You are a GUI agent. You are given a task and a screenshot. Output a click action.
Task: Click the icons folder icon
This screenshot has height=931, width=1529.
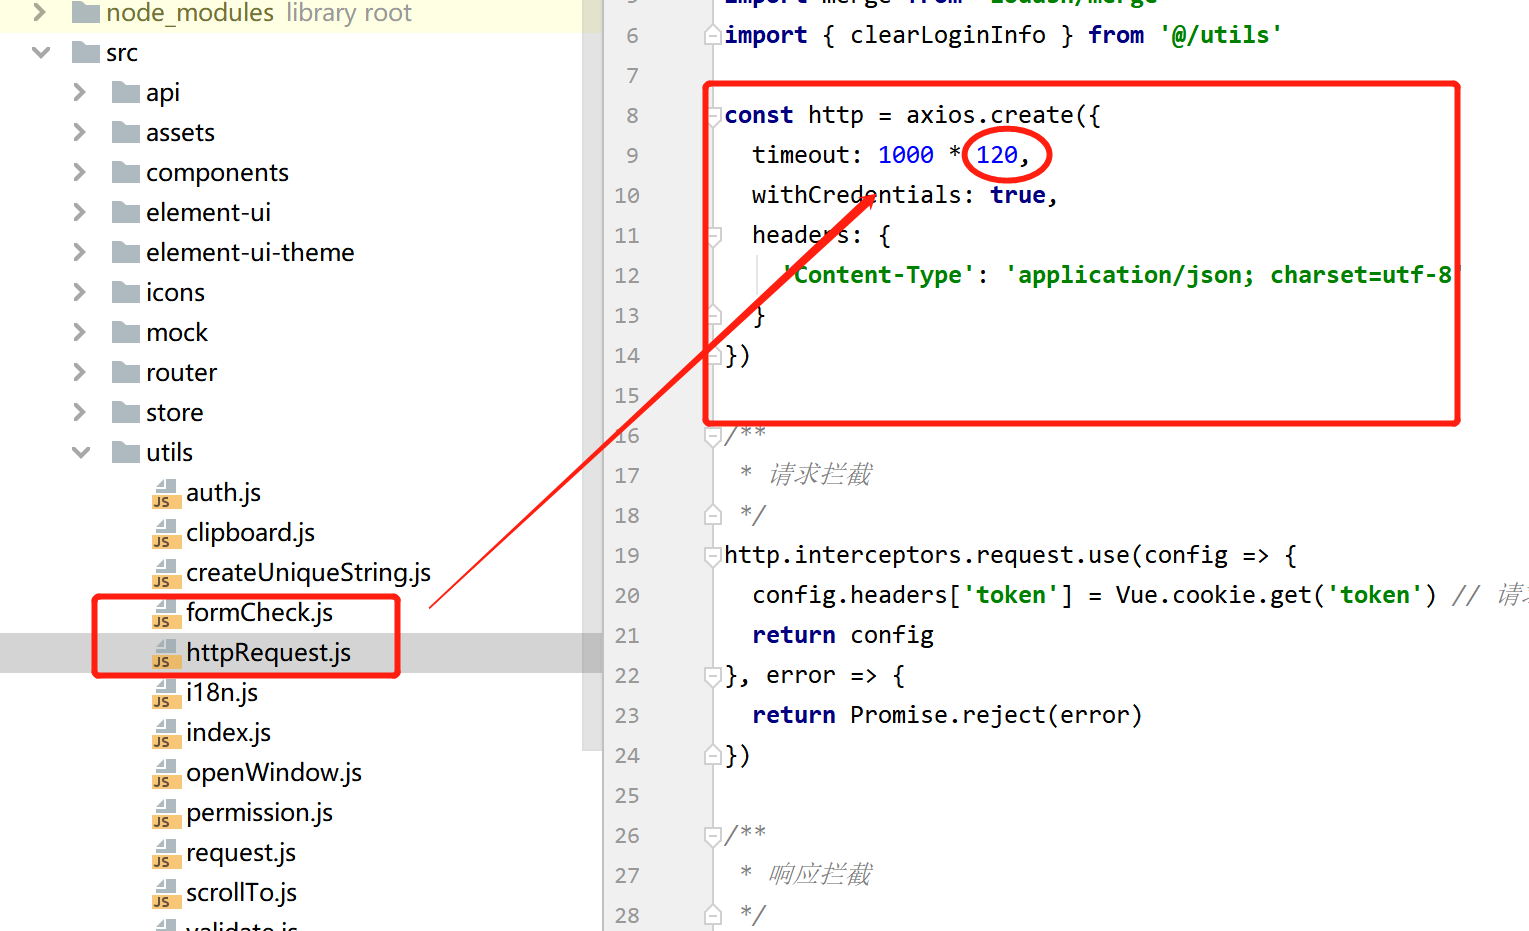click(126, 292)
